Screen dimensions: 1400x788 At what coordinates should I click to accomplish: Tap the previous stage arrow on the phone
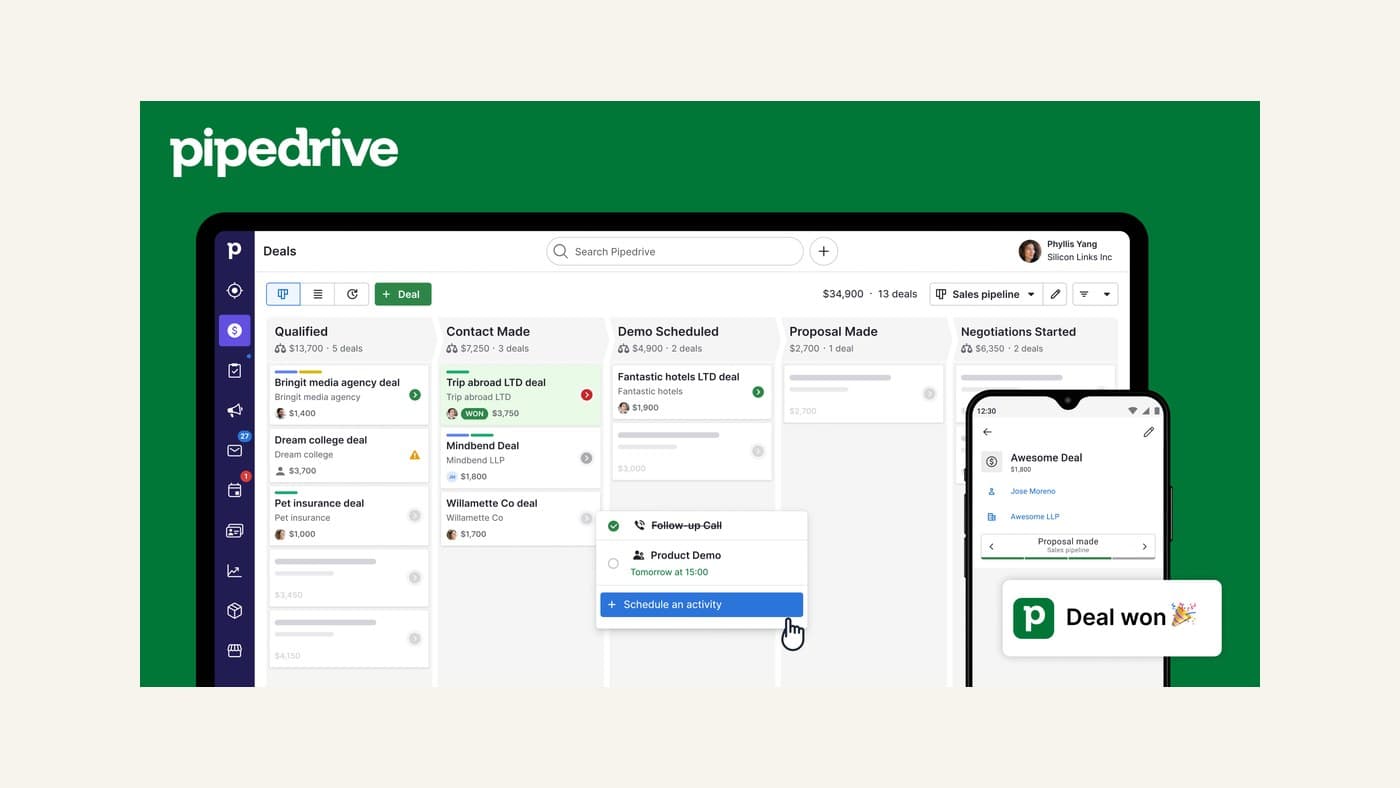coord(992,546)
